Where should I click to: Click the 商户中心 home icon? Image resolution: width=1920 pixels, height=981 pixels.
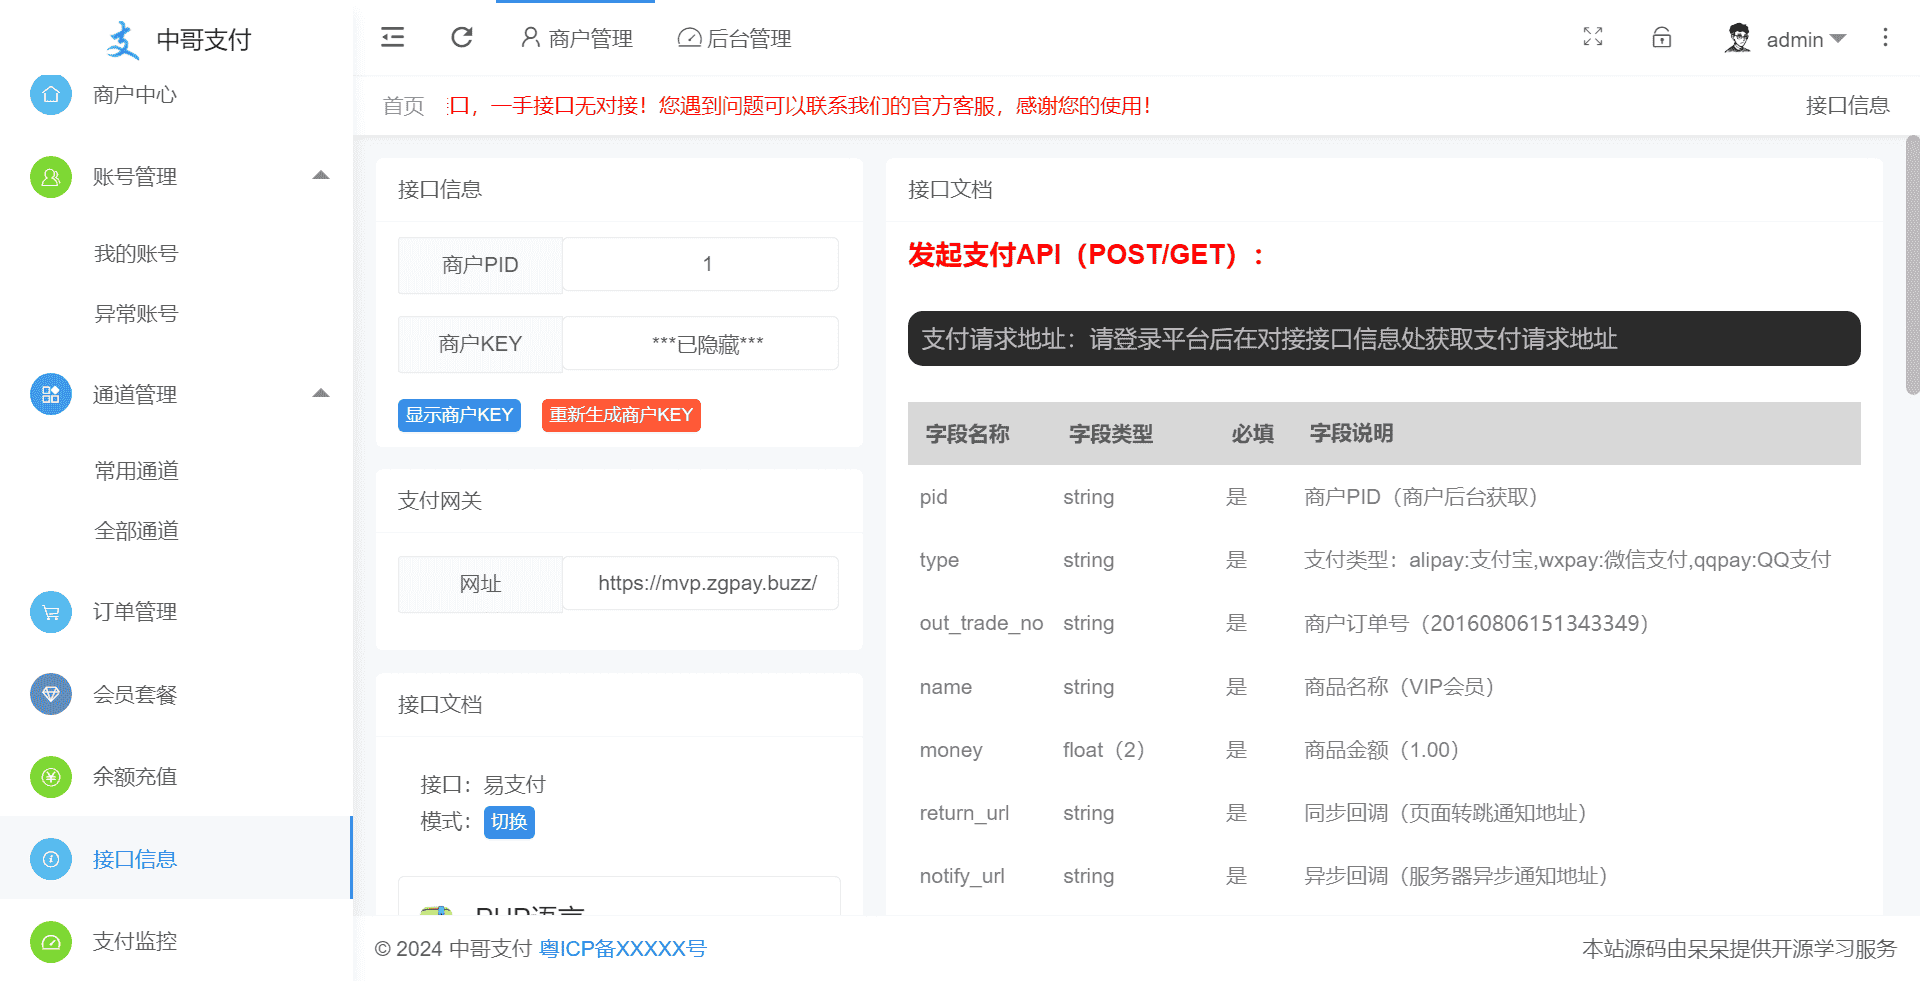tap(51, 95)
